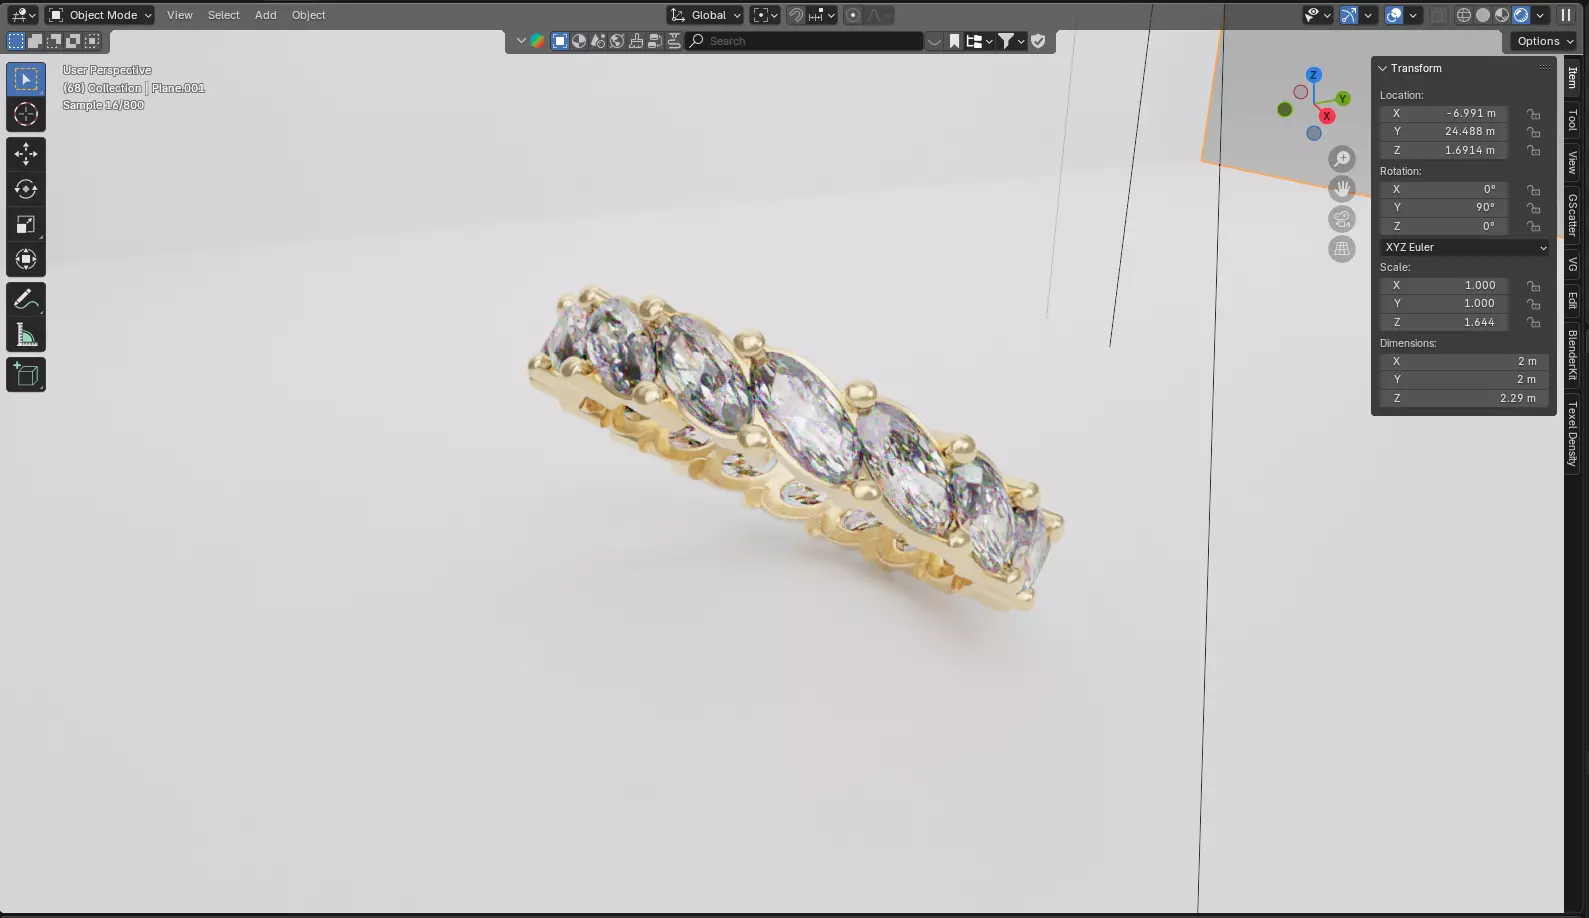The image size is (1589, 918).
Task: Switch to Wireframe viewport shading
Action: pyautogui.click(x=1464, y=15)
